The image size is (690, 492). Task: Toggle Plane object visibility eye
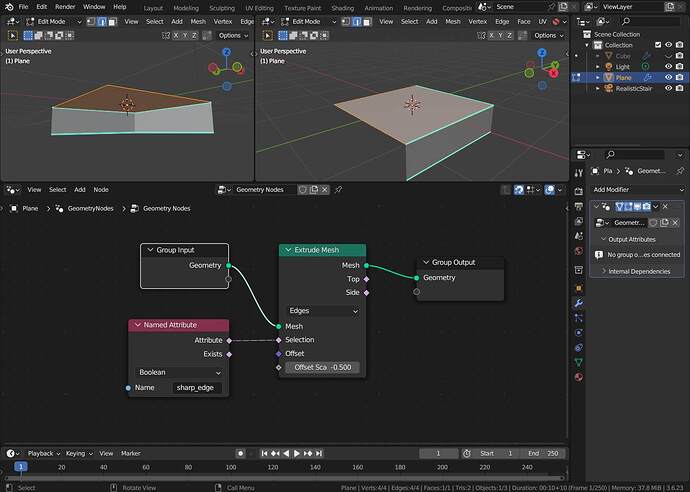coord(668,77)
